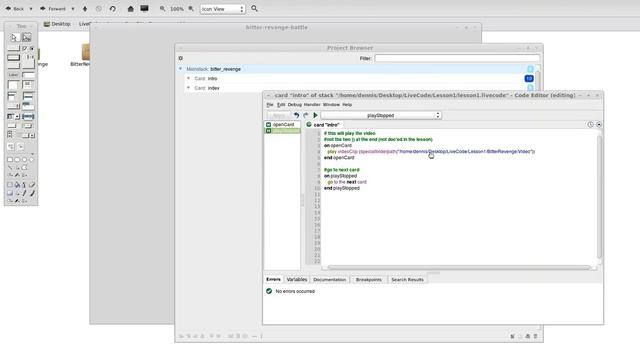The width and height of the screenshot is (640, 360).
Task: Select the Run (browse) pointer tool
Action: point(14,38)
